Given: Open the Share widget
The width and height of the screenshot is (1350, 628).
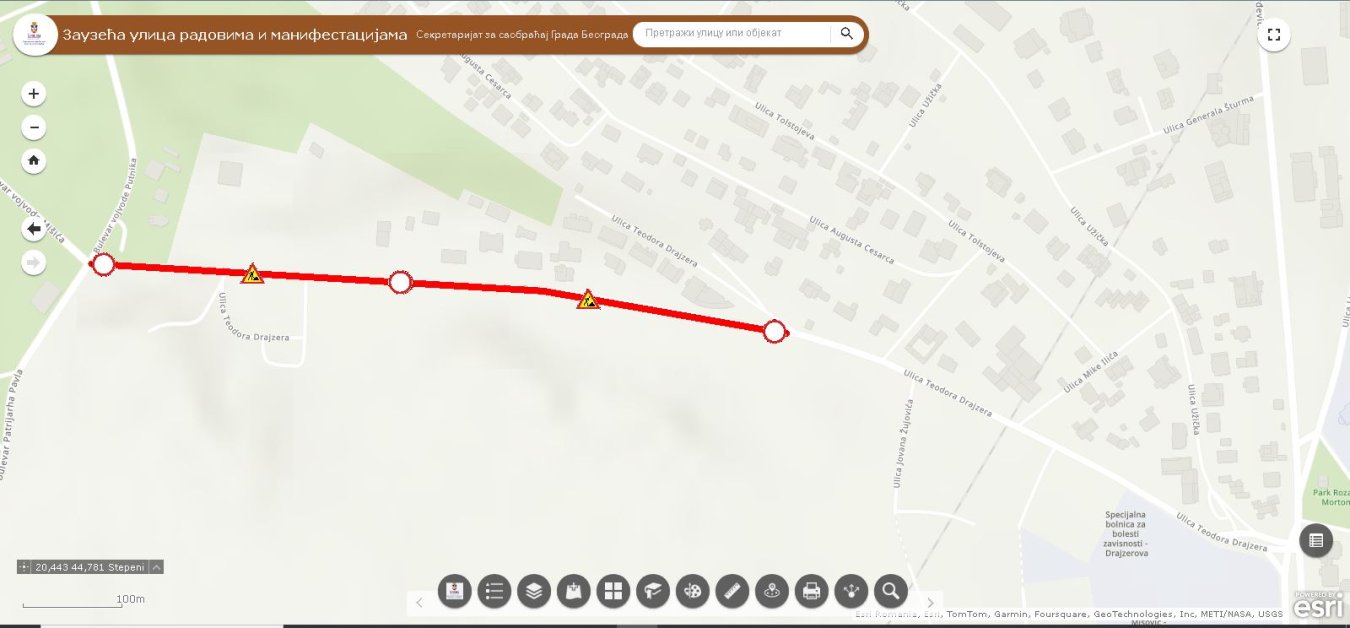Looking at the screenshot, I should tap(851, 591).
